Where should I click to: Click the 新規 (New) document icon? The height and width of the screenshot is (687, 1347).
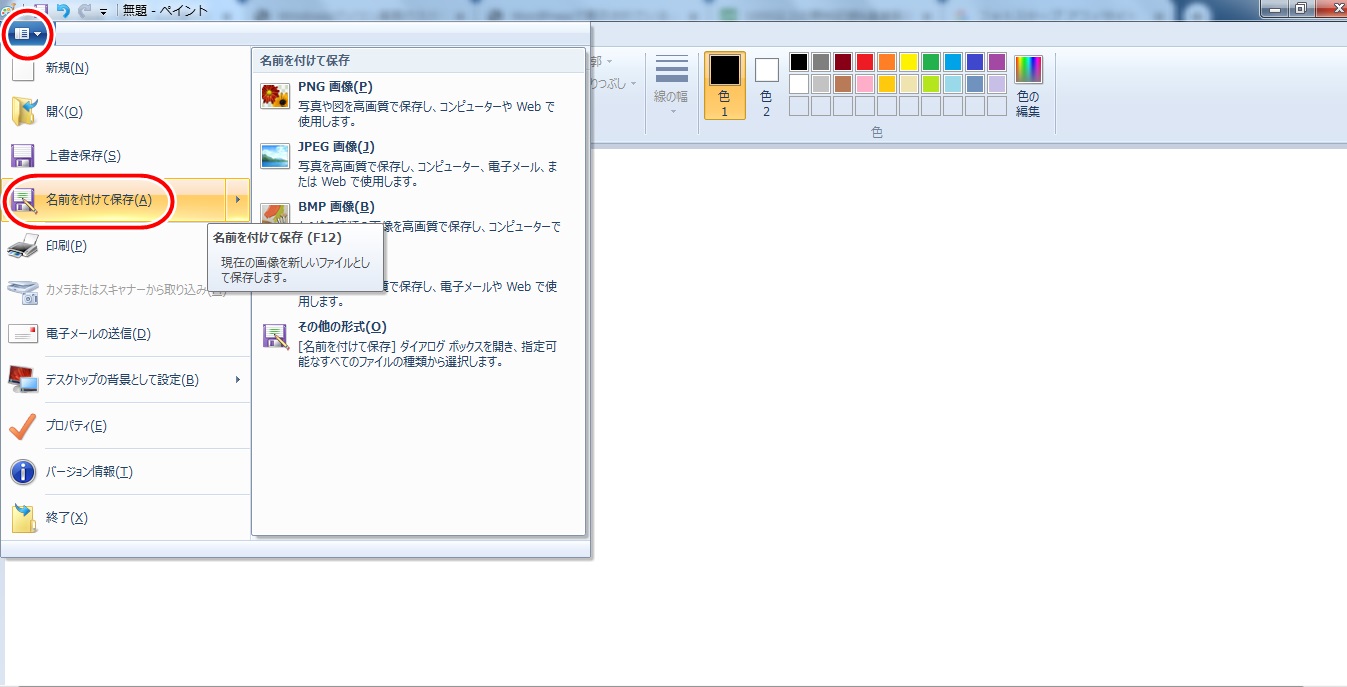click(x=23, y=68)
